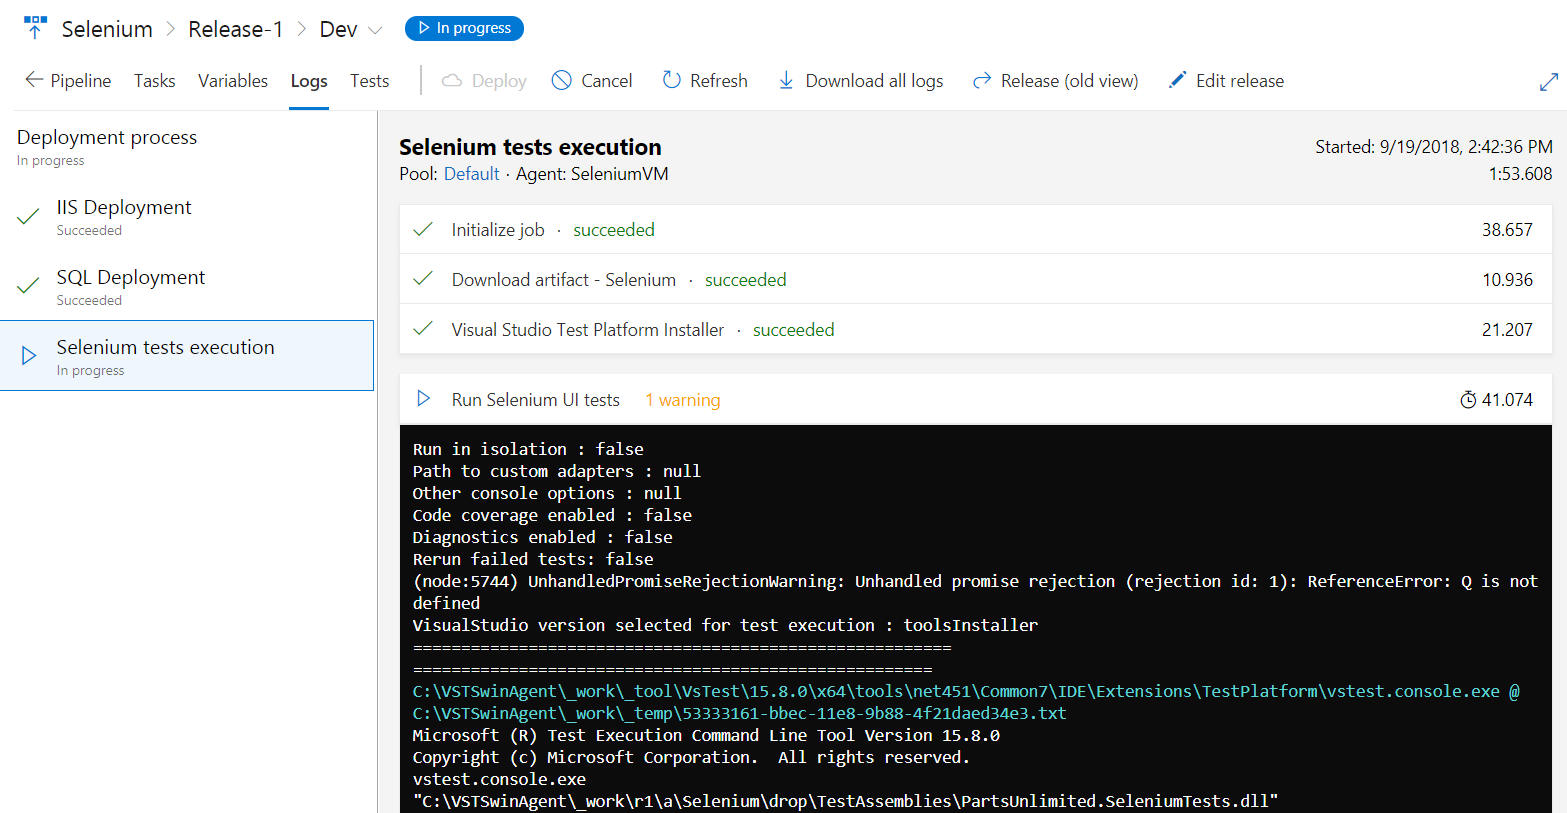Viewport: 1567px width, 813px height.
Task: Click the Deploy button label
Action: point(499,81)
